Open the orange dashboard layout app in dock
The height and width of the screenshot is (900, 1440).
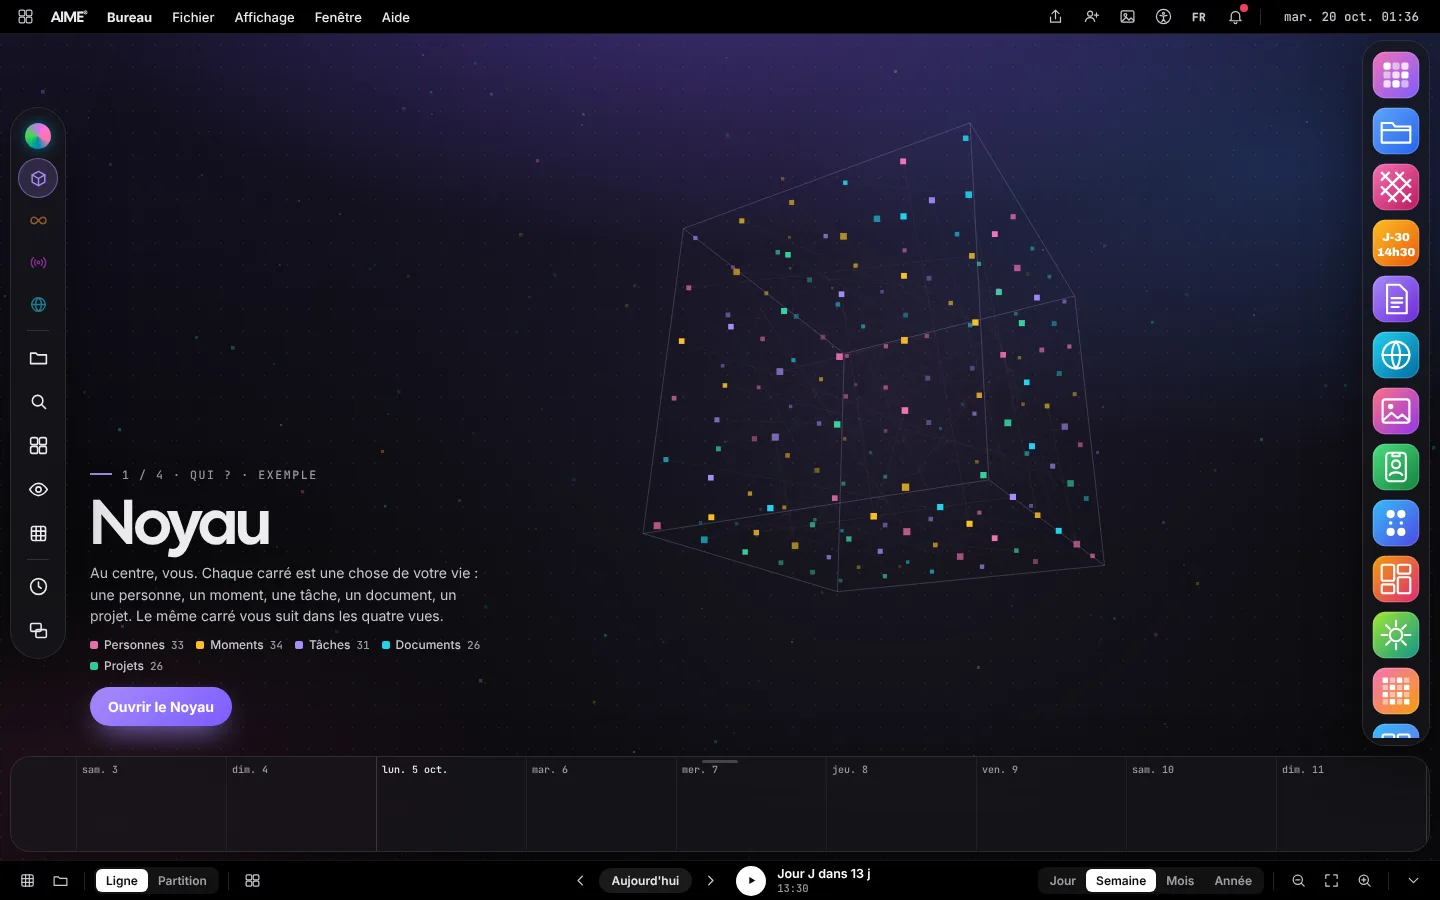pyautogui.click(x=1396, y=580)
